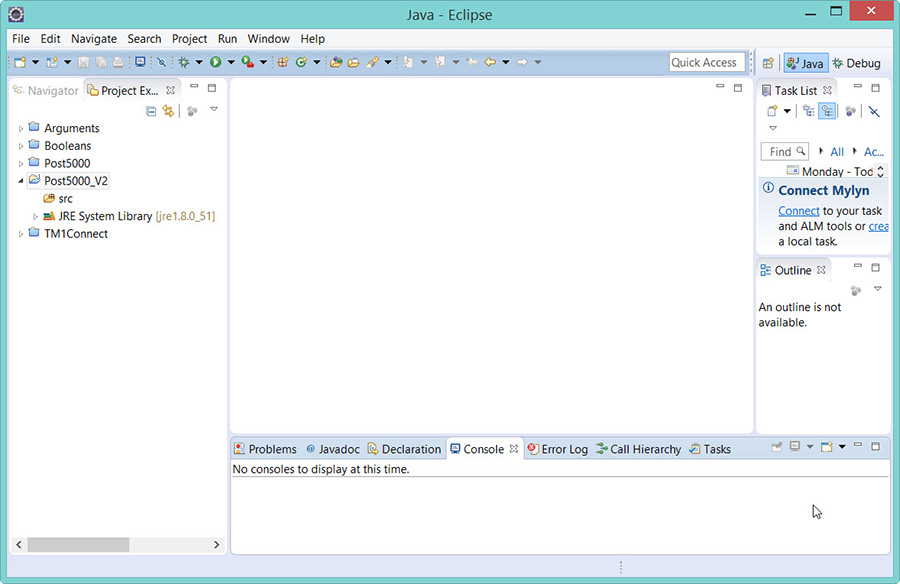Click the Back navigation yellow arrow

(x=490, y=62)
